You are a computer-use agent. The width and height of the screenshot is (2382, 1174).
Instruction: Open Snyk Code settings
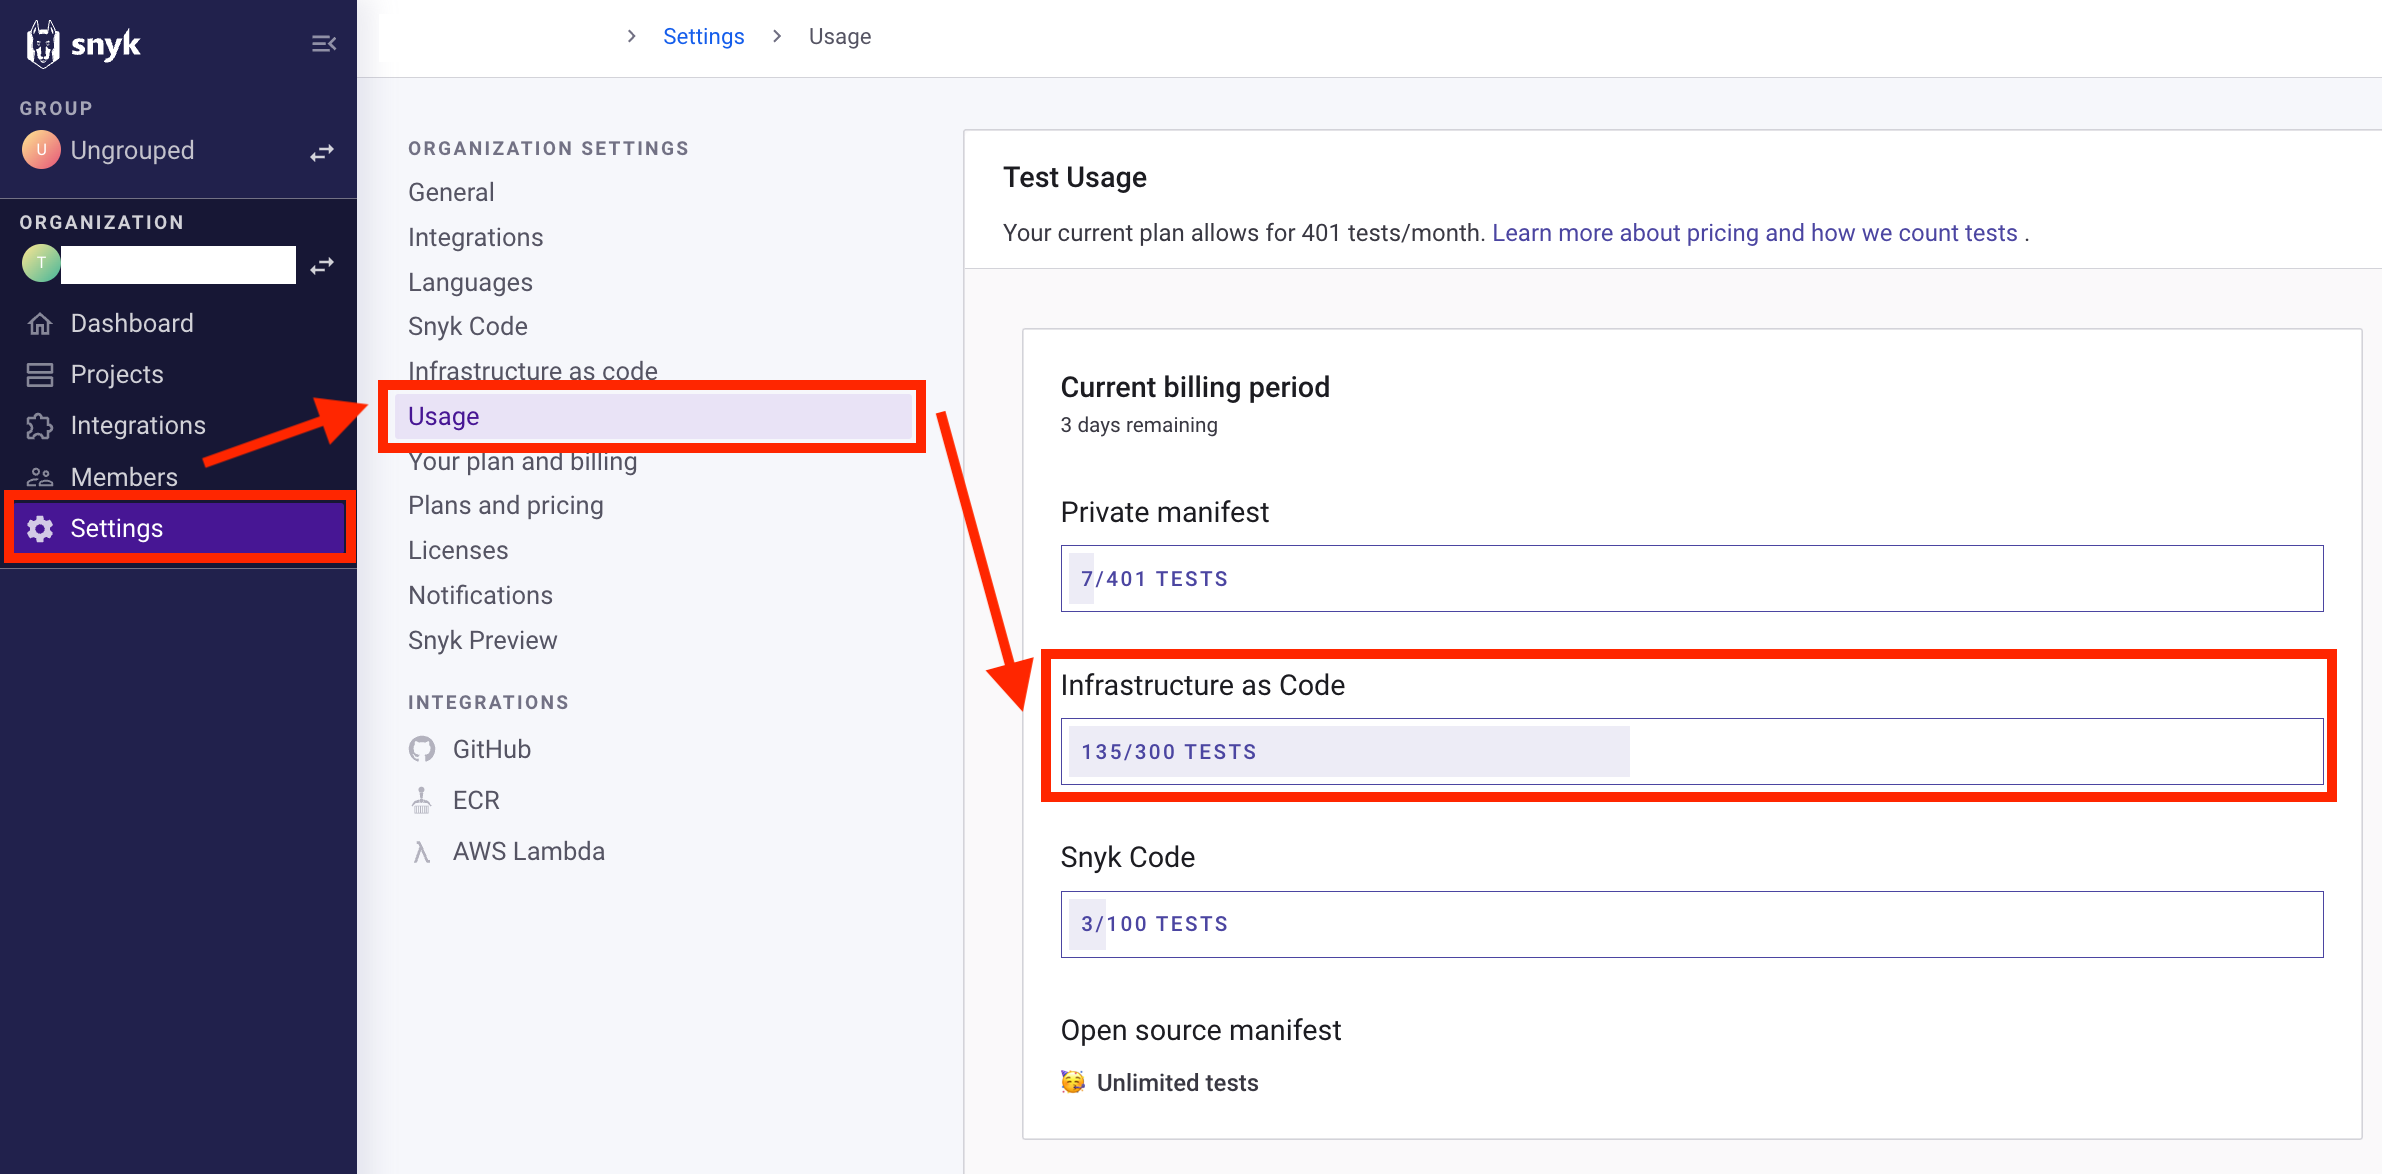(468, 326)
